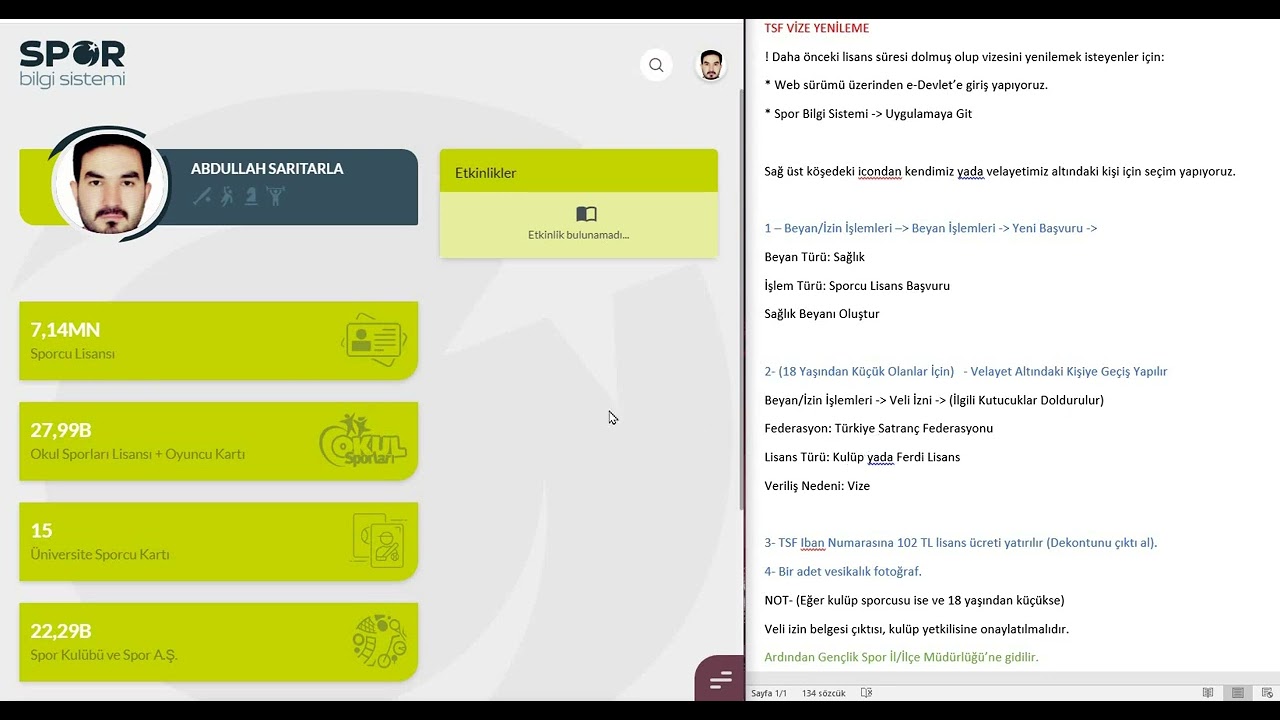The width and height of the screenshot is (1280, 720).
Task: Click the '4- Bir adet vesikalık fotoğraf.' line
Action: pyautogui.click(x=843, y=572)
